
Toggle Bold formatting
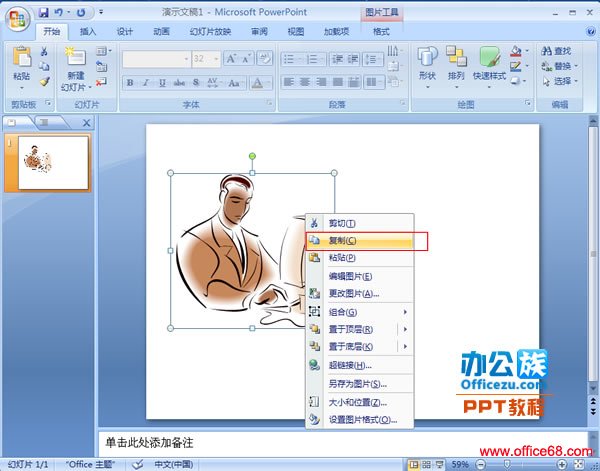point(130,82)
